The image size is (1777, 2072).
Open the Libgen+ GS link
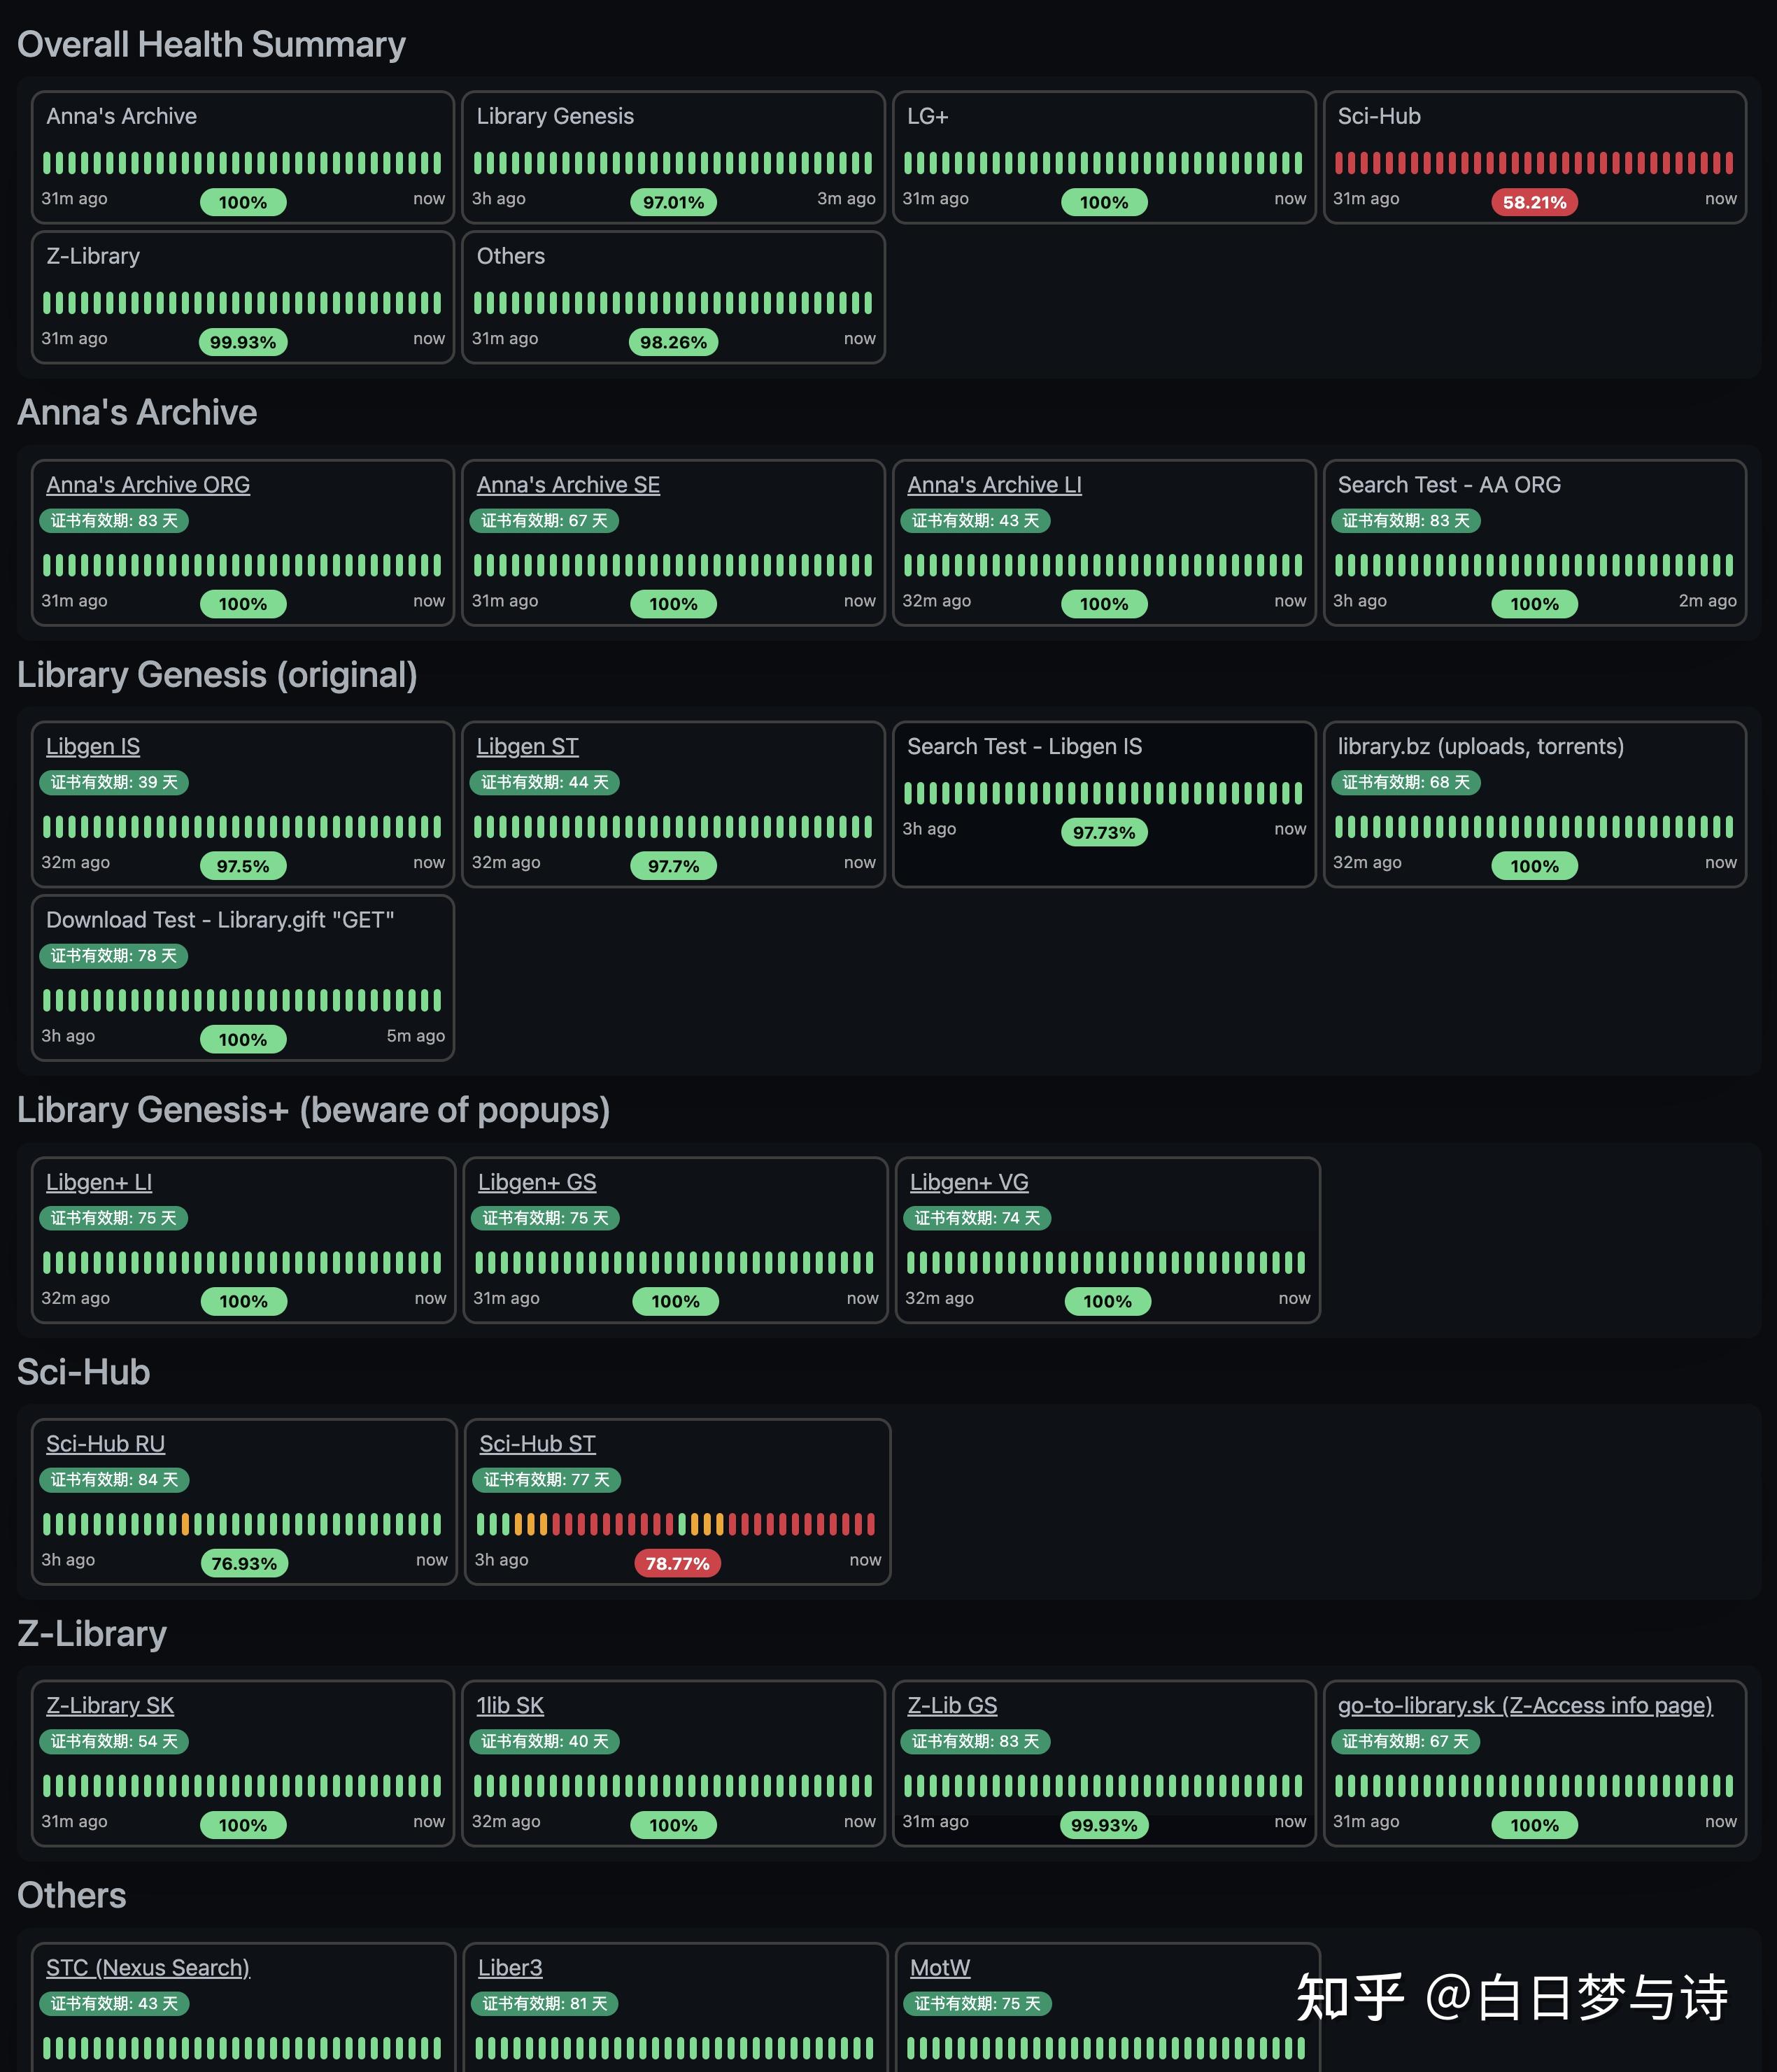pyautogui.click(x=537, y=1182)
